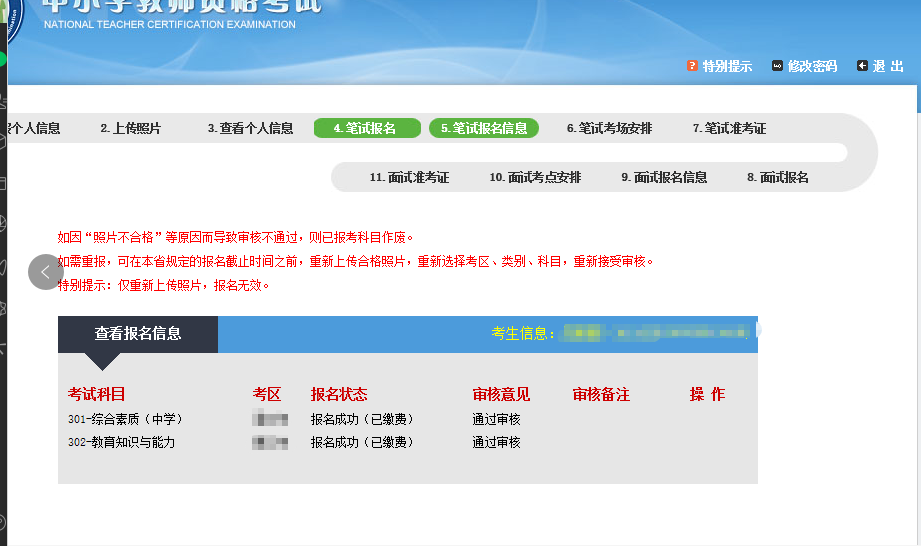Go to step 3 查看个人信息
This screenshot has width=921, height=546.
pos(250,129)
